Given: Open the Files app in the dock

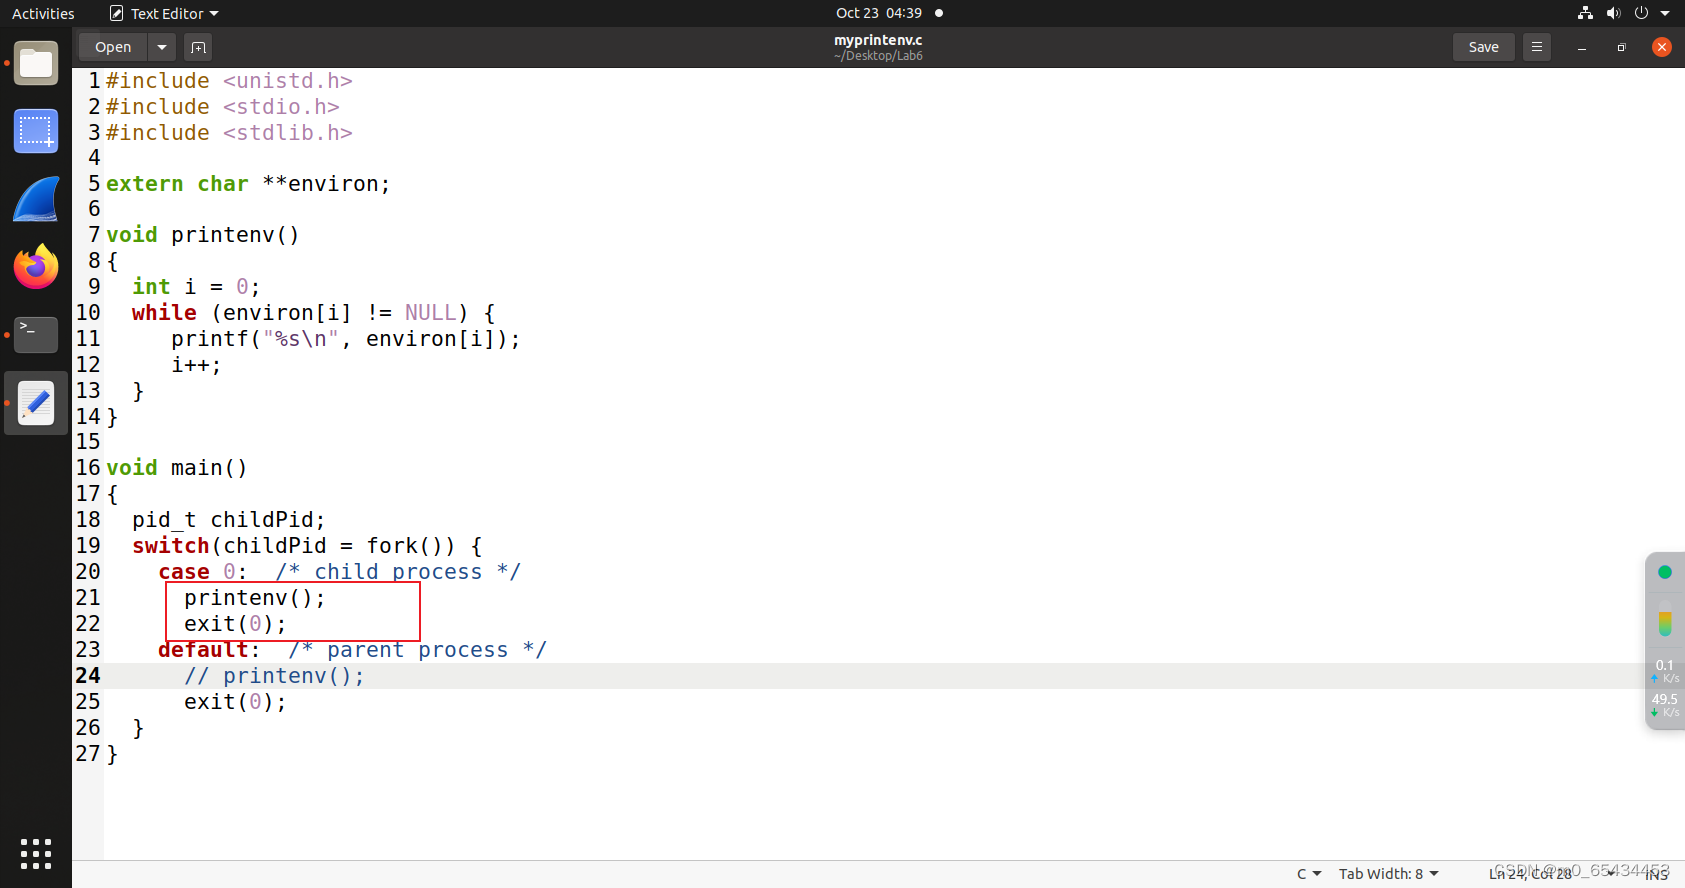Looking at the screenshot, I should [x=36, y=64].
